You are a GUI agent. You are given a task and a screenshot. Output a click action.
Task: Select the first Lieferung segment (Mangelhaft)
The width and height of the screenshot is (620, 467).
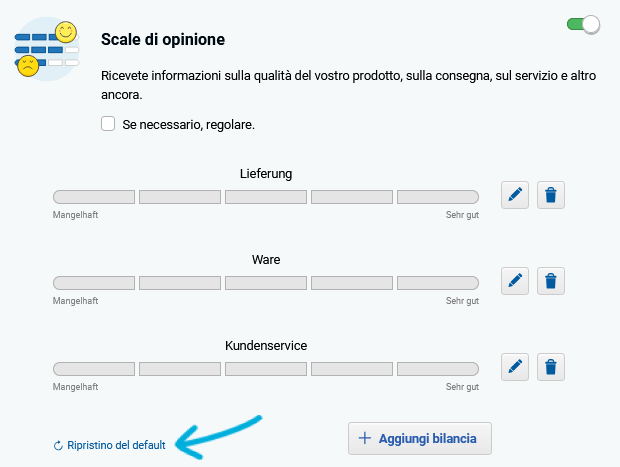click(94, 197)
